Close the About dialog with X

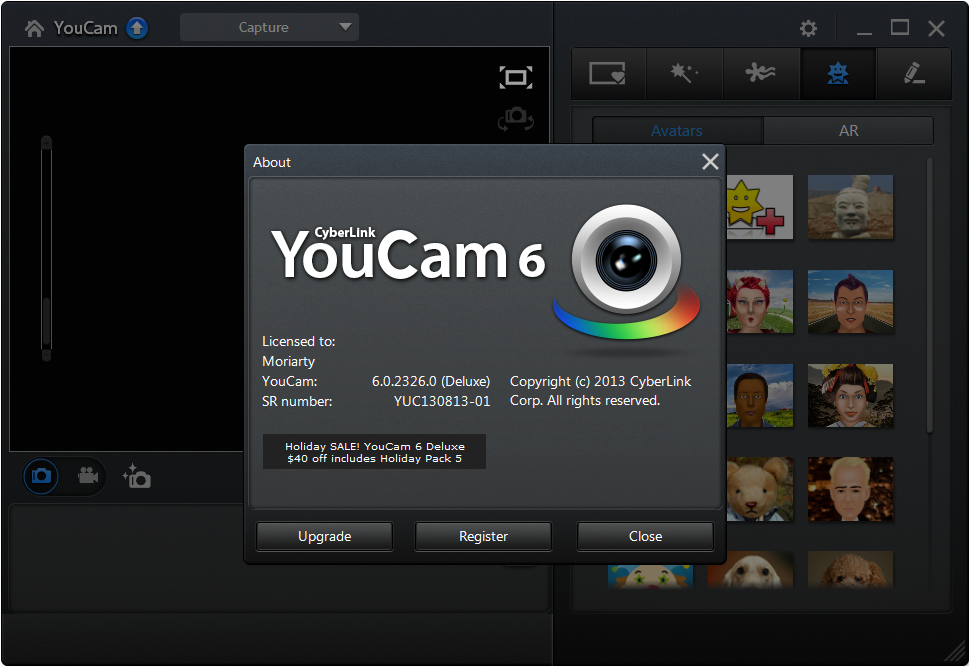pyautogui.click(x=710, y=161)
